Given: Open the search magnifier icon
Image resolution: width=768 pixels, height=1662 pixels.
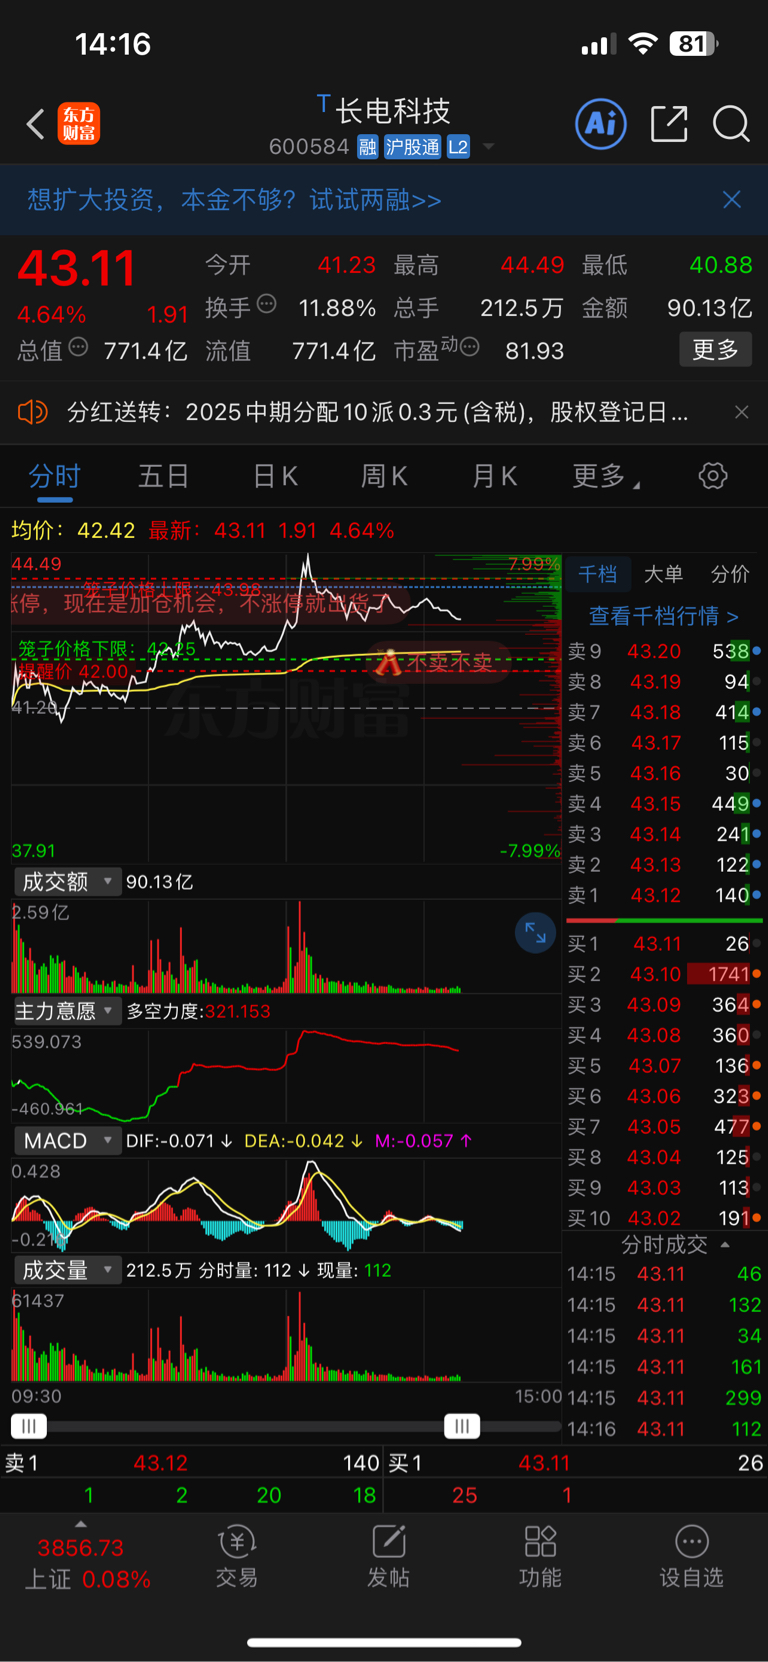Looking at the screenshot, I should click(x=731, y=124).
